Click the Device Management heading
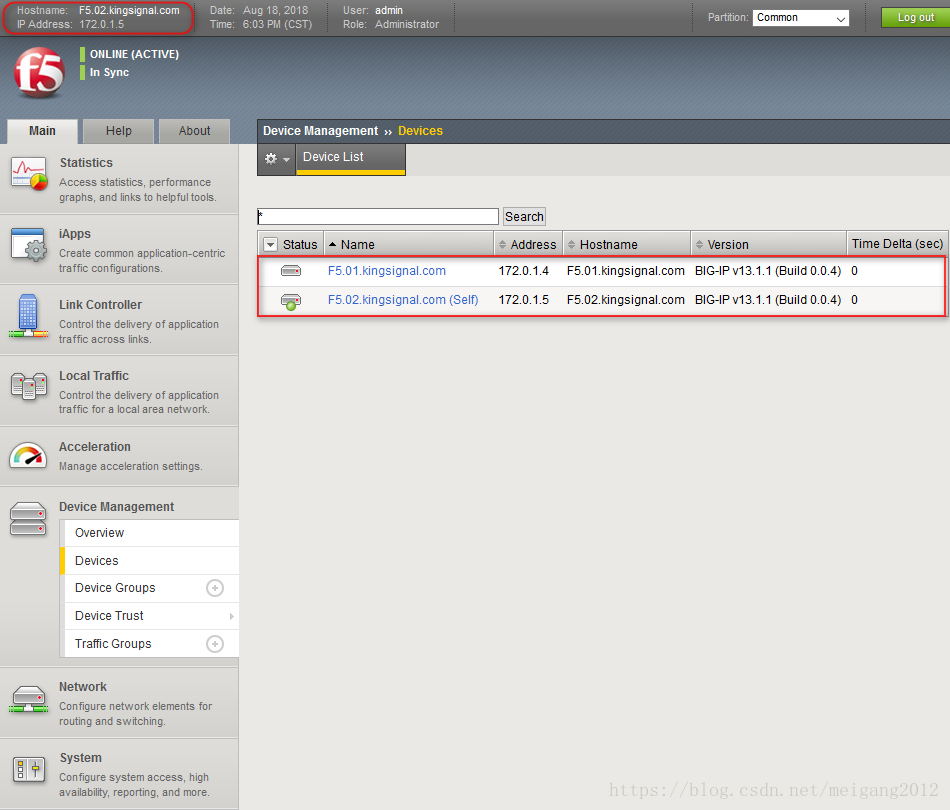Screen dimensions: 950x810 (116, 507)
